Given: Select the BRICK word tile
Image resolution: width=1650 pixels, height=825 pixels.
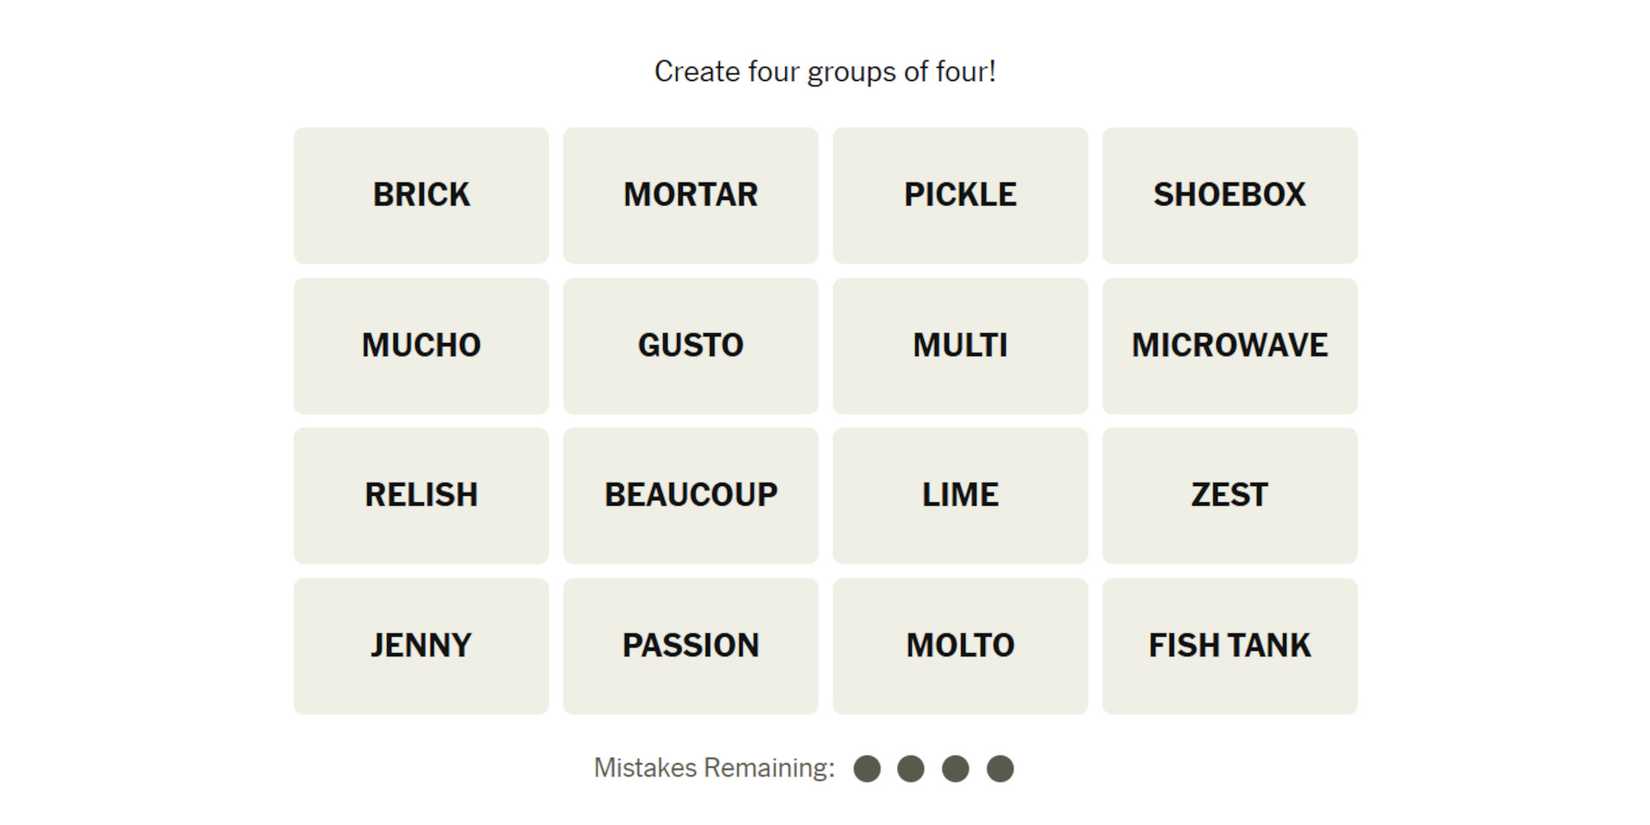Looking at the screenshot, I should [x=421, y=195].
